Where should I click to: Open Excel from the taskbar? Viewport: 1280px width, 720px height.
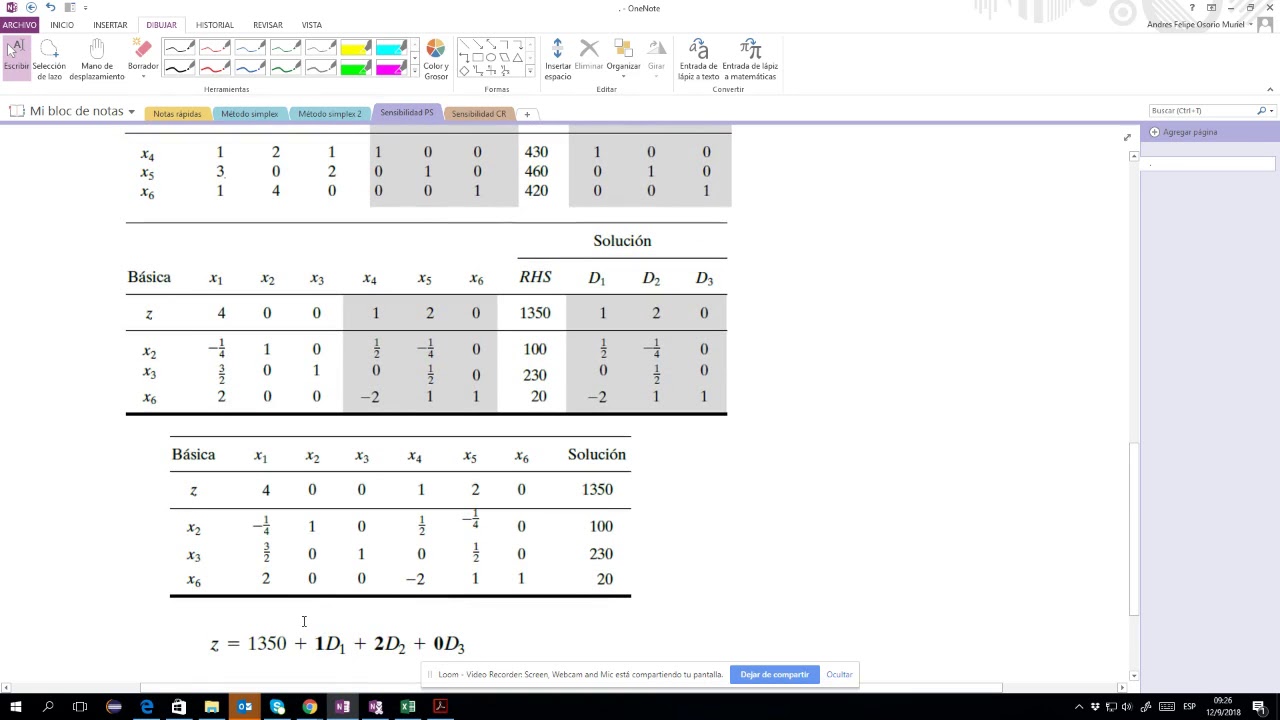pos(408,707)
